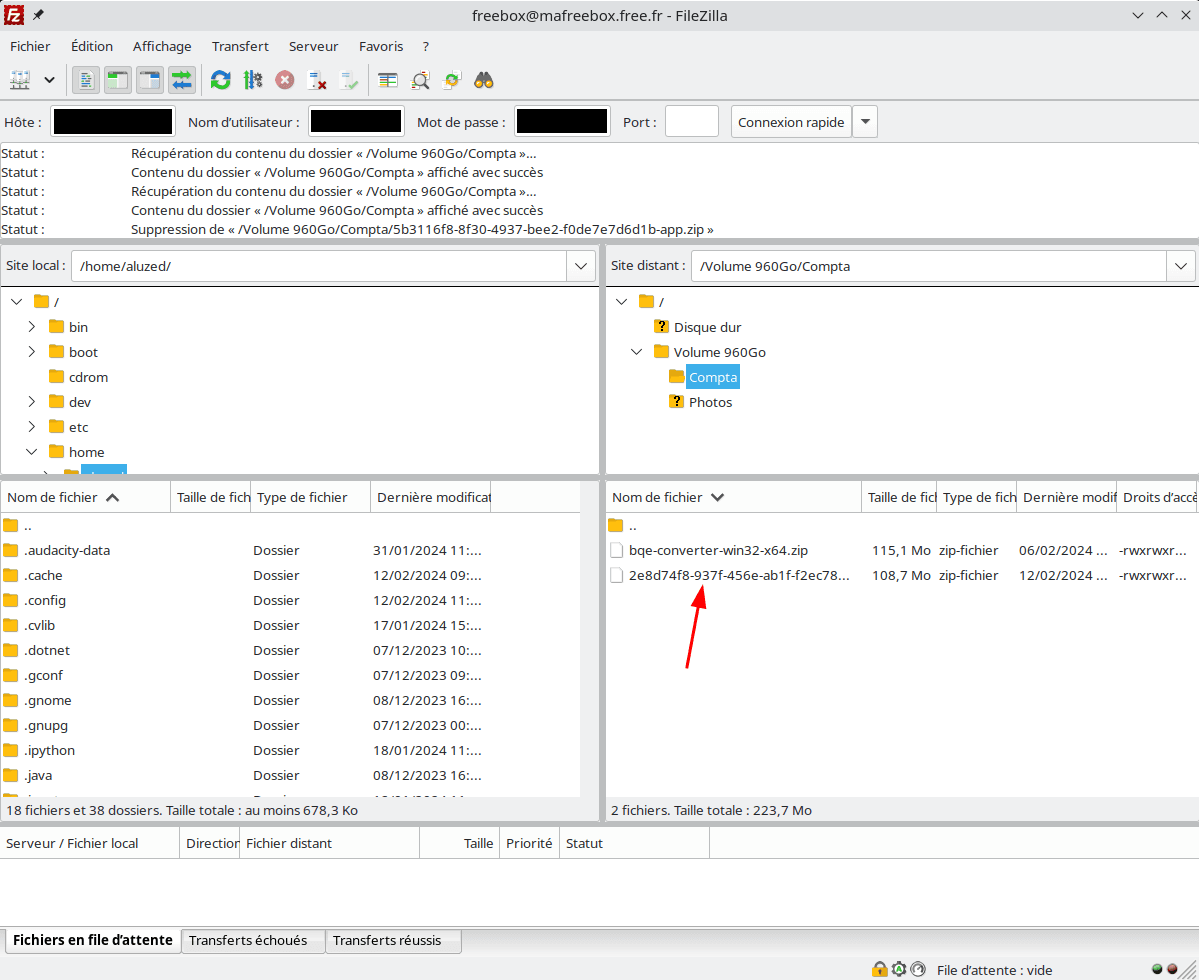Collapse the Volume 960Go remote node
Screen dimensions: 1199x980
coord(636,352)
